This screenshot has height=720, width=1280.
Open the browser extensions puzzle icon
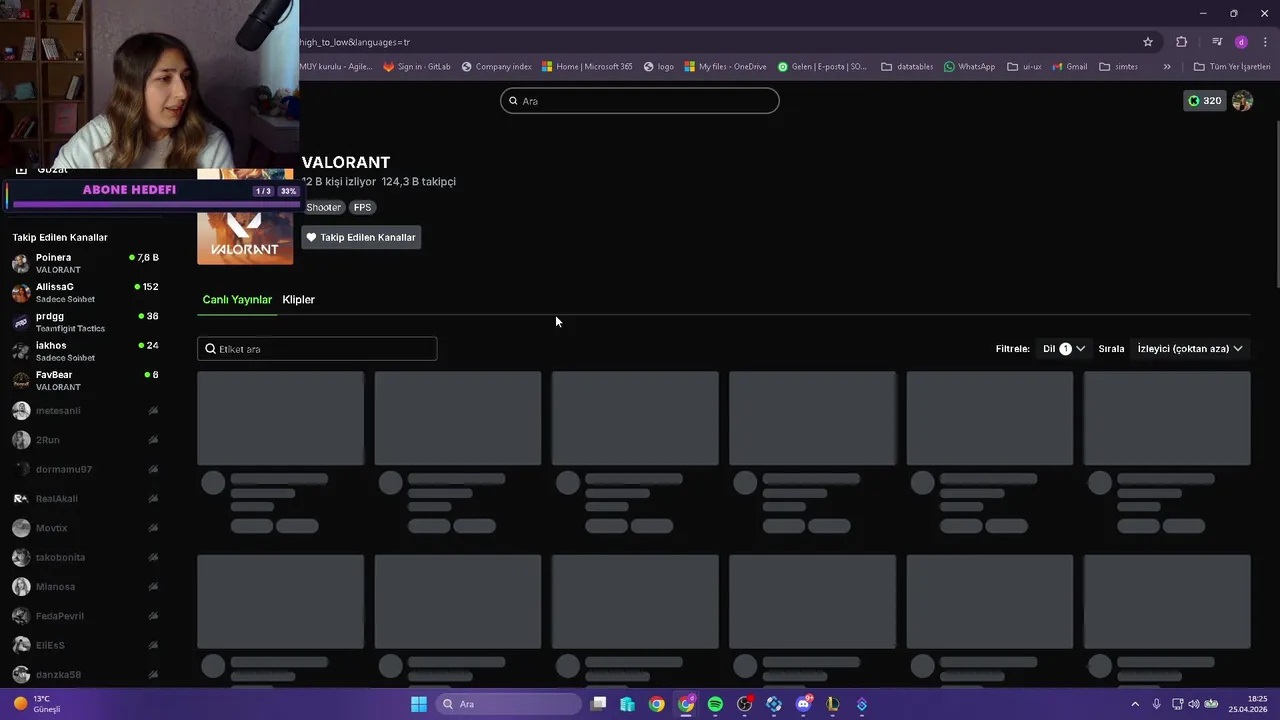pos(1182,42)
